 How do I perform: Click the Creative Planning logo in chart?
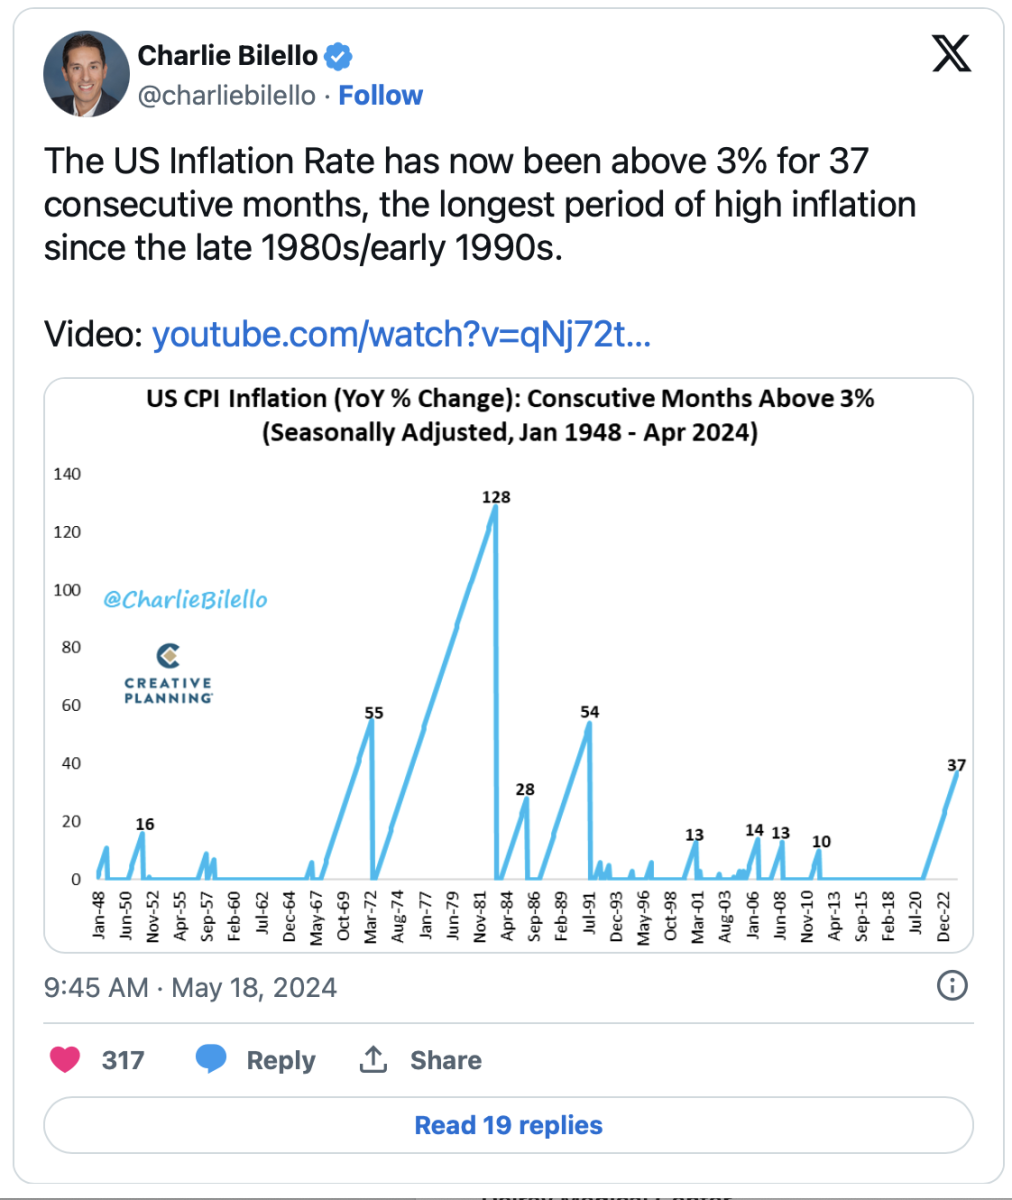168,673
